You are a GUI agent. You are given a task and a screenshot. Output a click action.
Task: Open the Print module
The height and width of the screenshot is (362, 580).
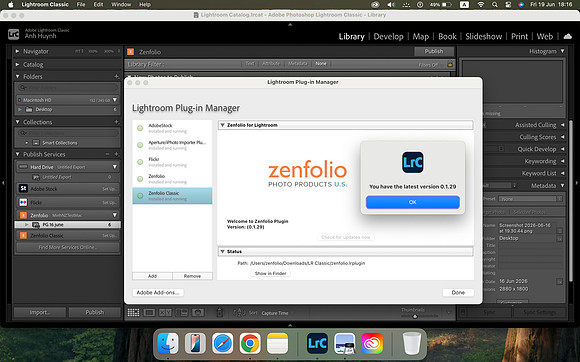[519, 36]
